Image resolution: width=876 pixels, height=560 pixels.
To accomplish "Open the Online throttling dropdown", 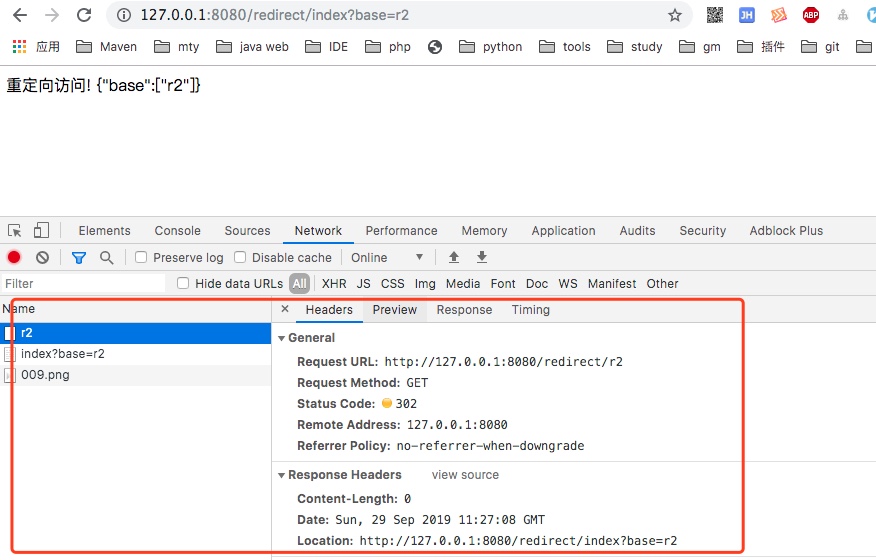I will (x=387, y=257).
